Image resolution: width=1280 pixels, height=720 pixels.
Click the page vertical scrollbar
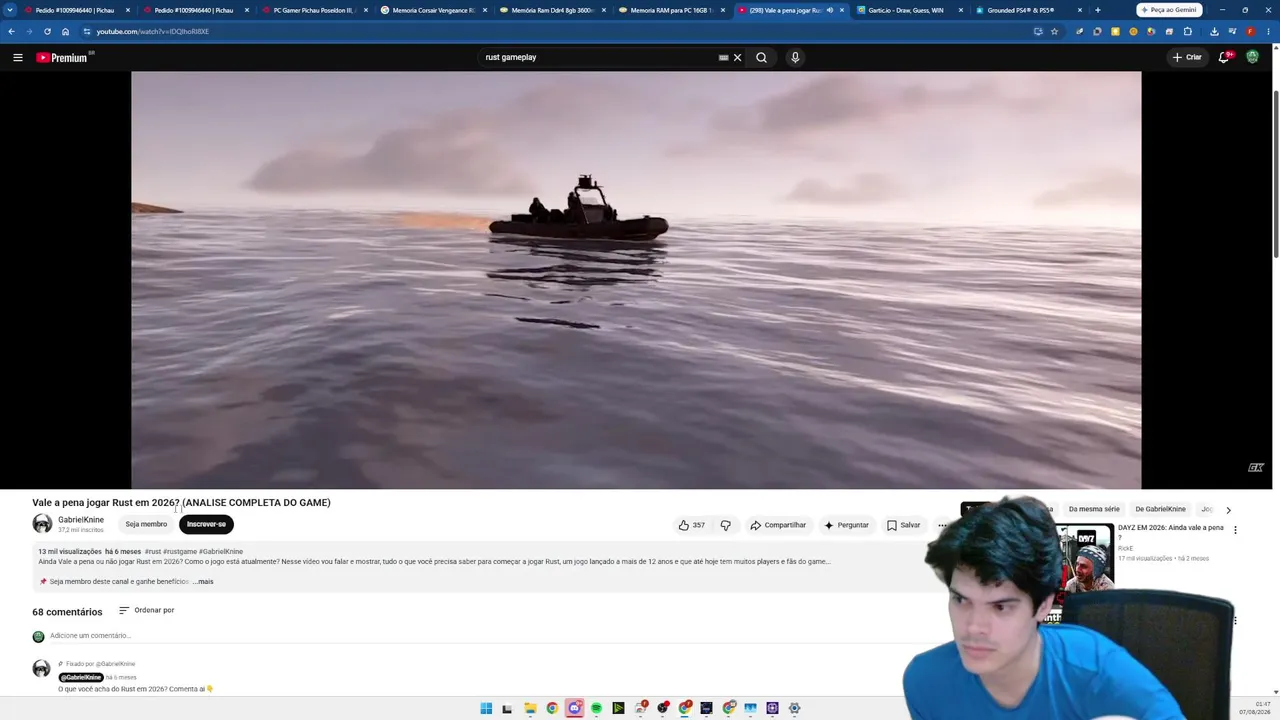click(x=1276, y=175)
